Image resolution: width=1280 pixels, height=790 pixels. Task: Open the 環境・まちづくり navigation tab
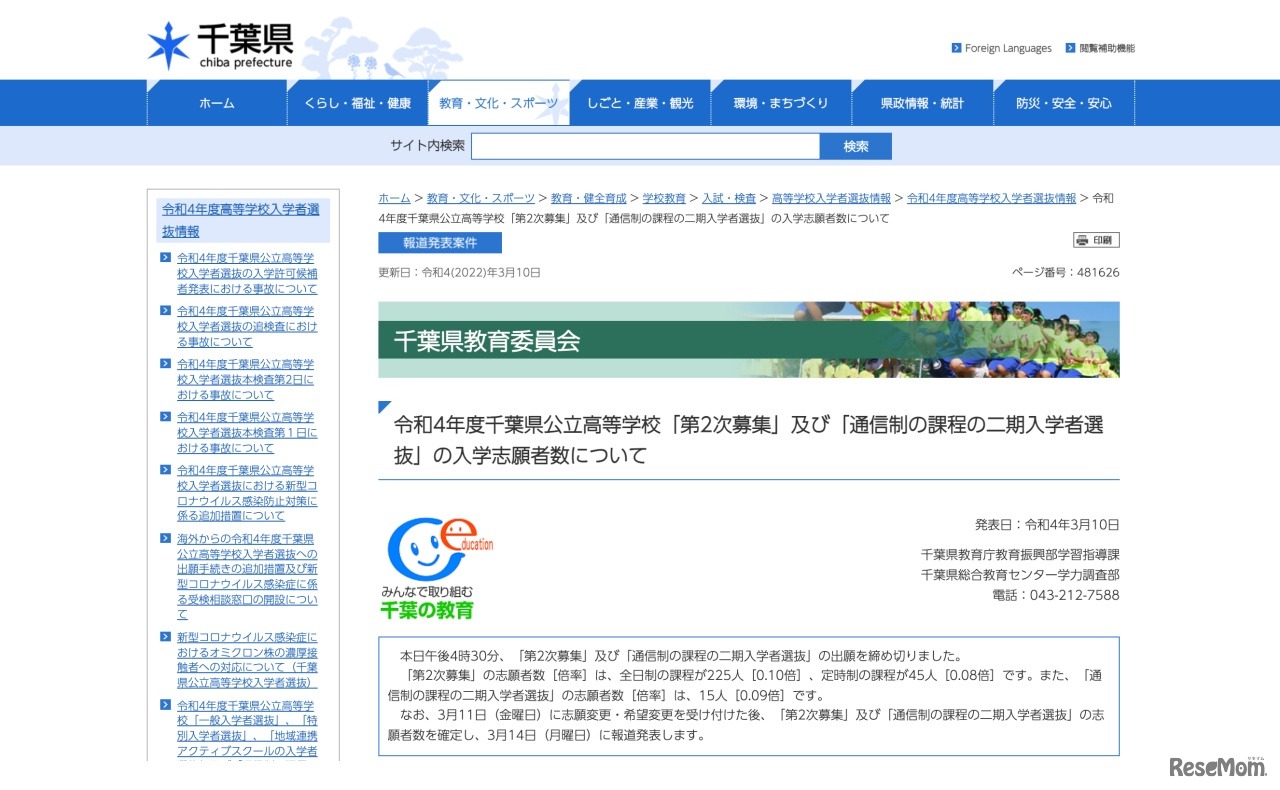[x=781, y=103]
